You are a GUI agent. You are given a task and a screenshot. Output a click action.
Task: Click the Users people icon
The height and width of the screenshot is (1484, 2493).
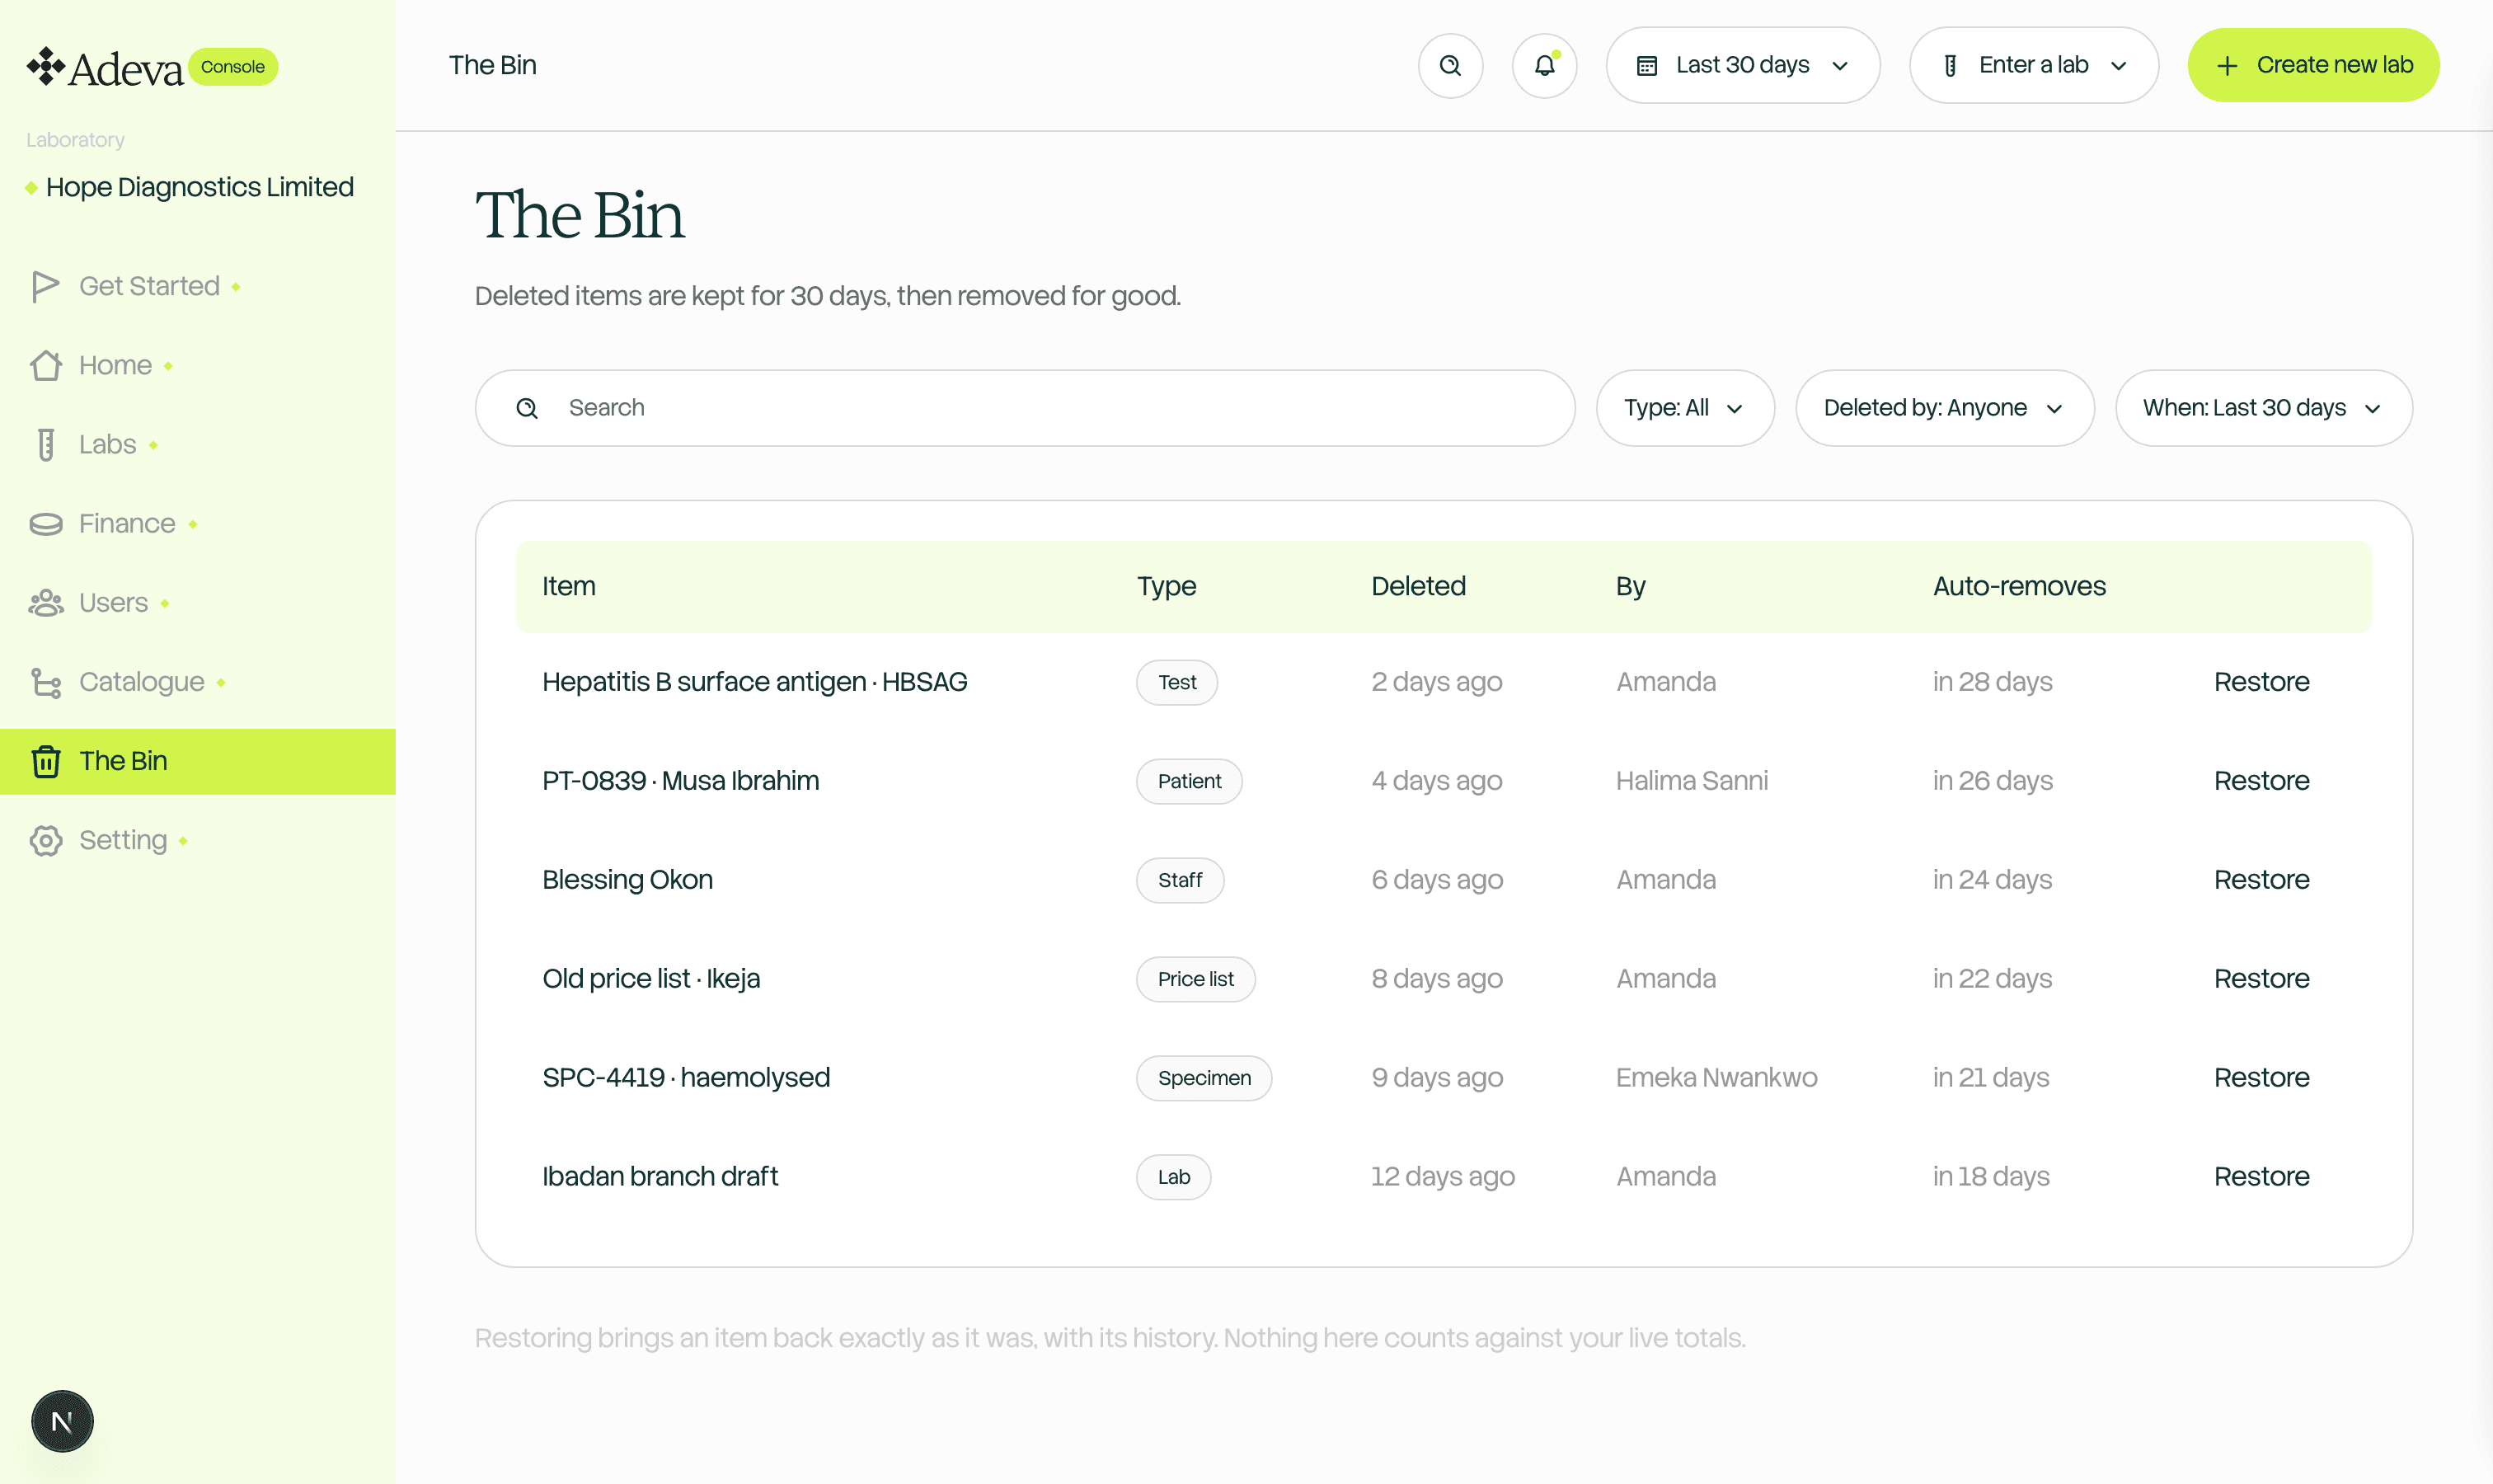click(x=45, y=603)
